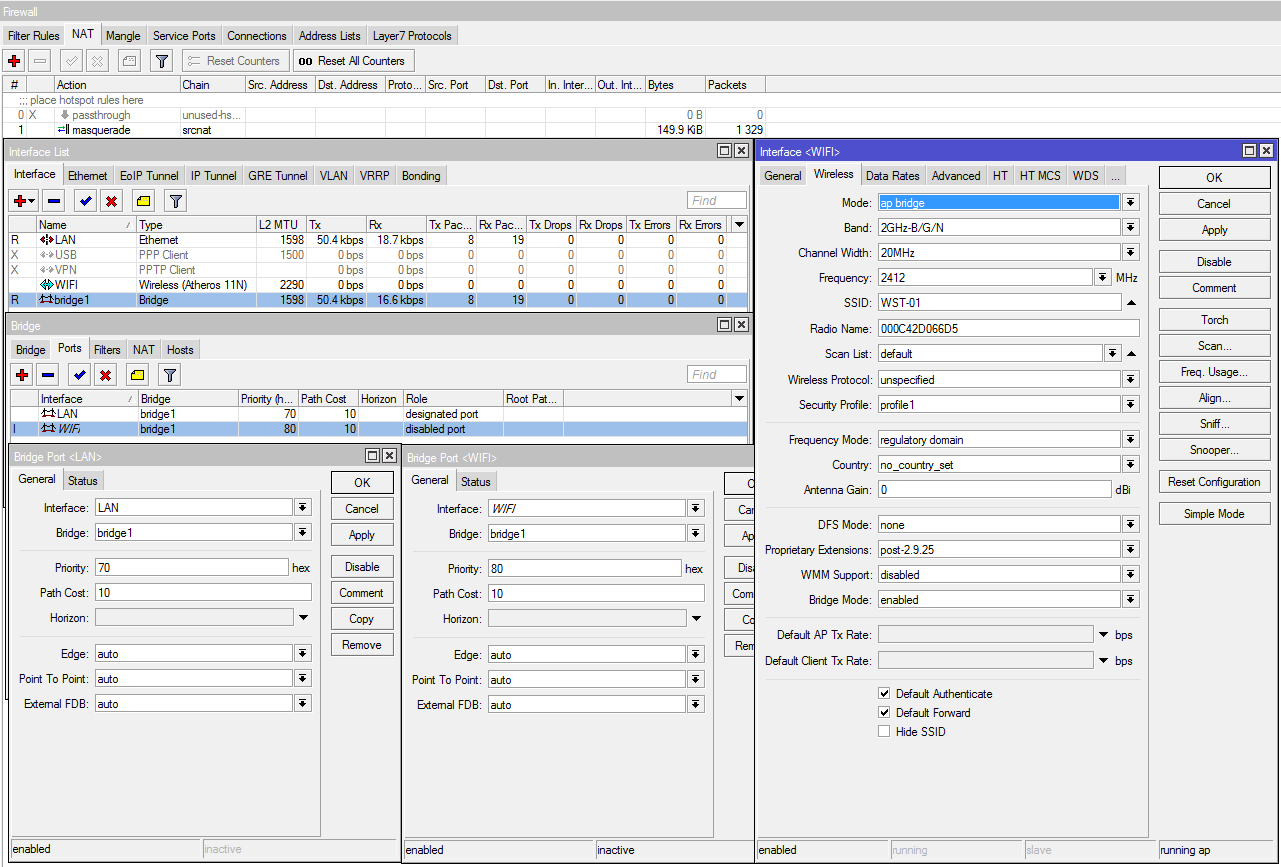Open the WMM Support dropdown

click(x=1131, y=575)
